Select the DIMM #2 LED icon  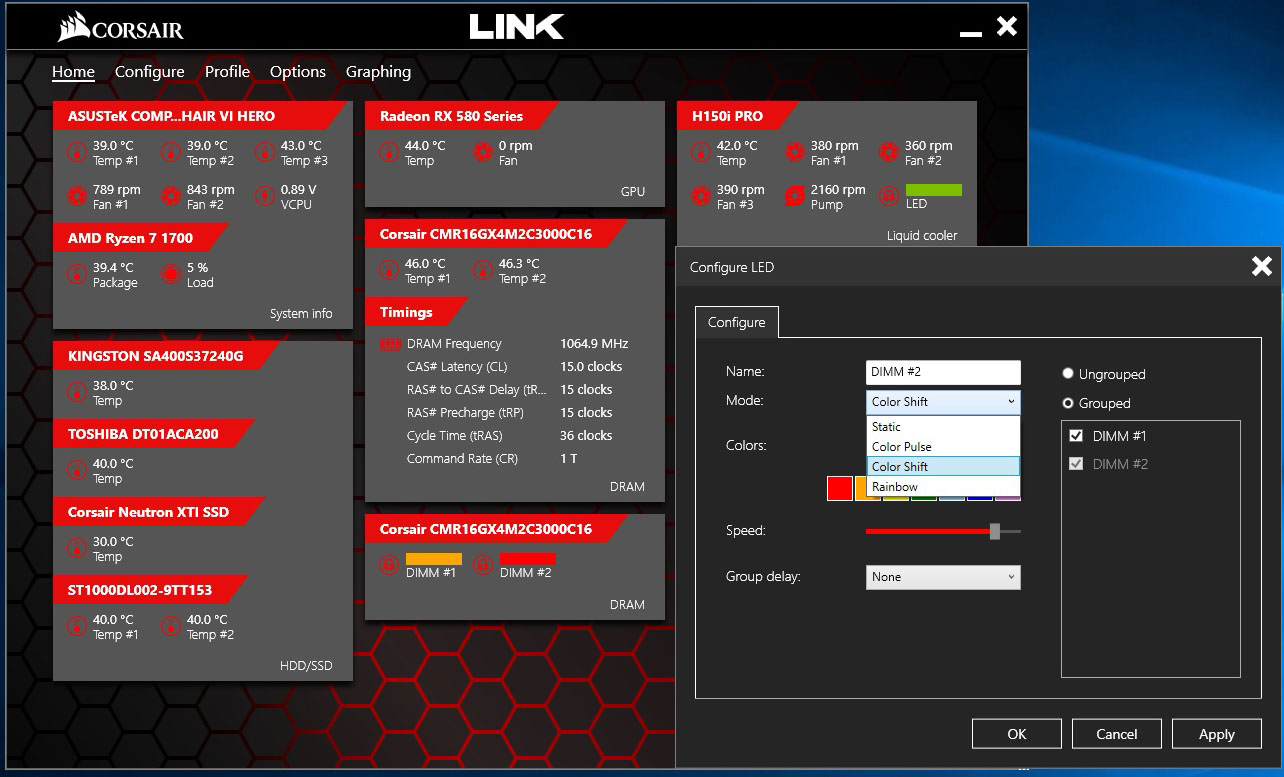click(483, 565)
